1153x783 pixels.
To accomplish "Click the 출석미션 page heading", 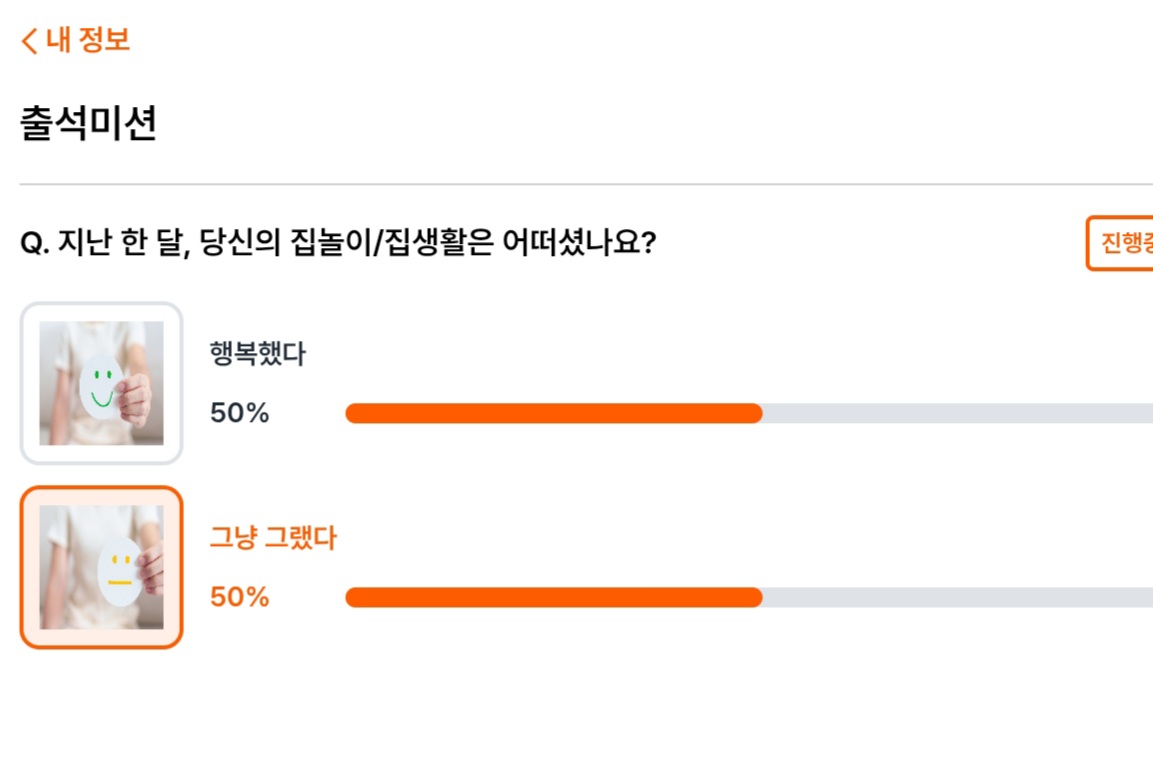I will pyautogui.click(x=88, y=123).
